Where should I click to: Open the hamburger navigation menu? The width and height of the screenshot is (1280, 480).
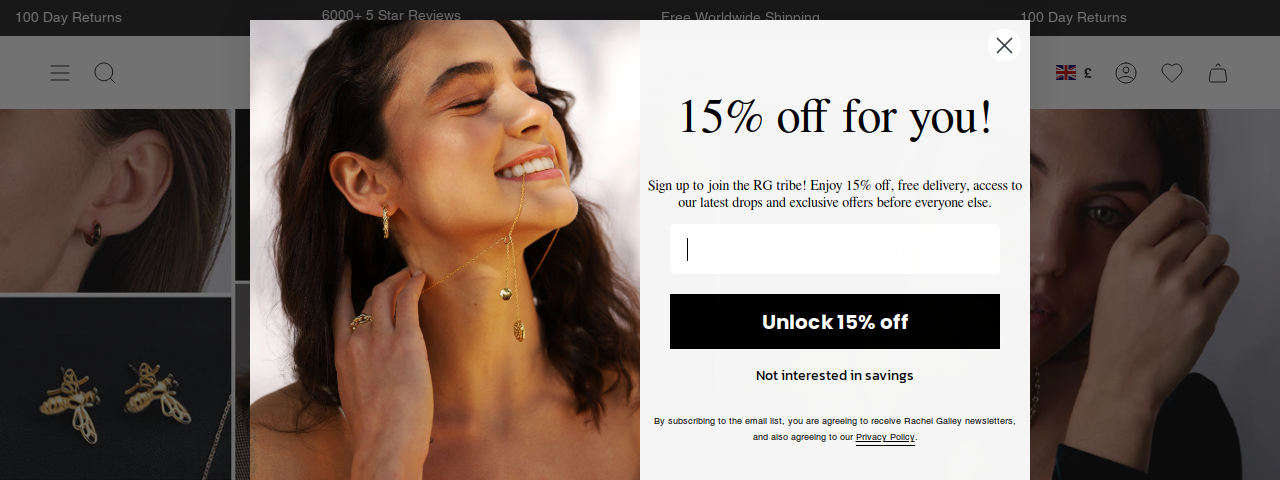click(60, 73)
